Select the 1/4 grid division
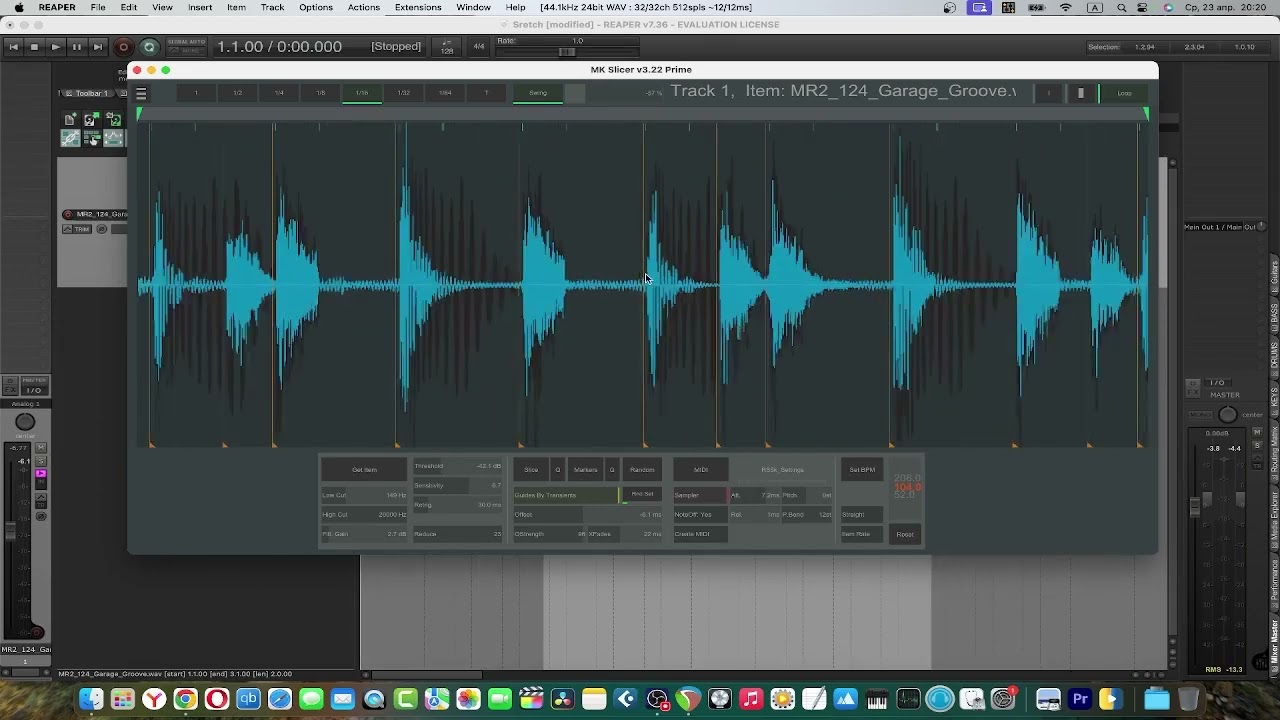This screenshot has width=1280, height=720. 279,93
